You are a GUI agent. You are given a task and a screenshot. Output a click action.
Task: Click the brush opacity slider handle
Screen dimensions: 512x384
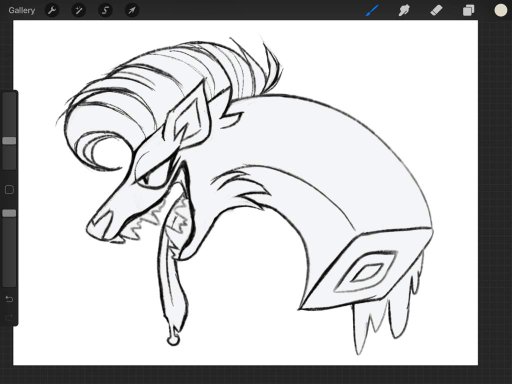click(x=9, y=213)
